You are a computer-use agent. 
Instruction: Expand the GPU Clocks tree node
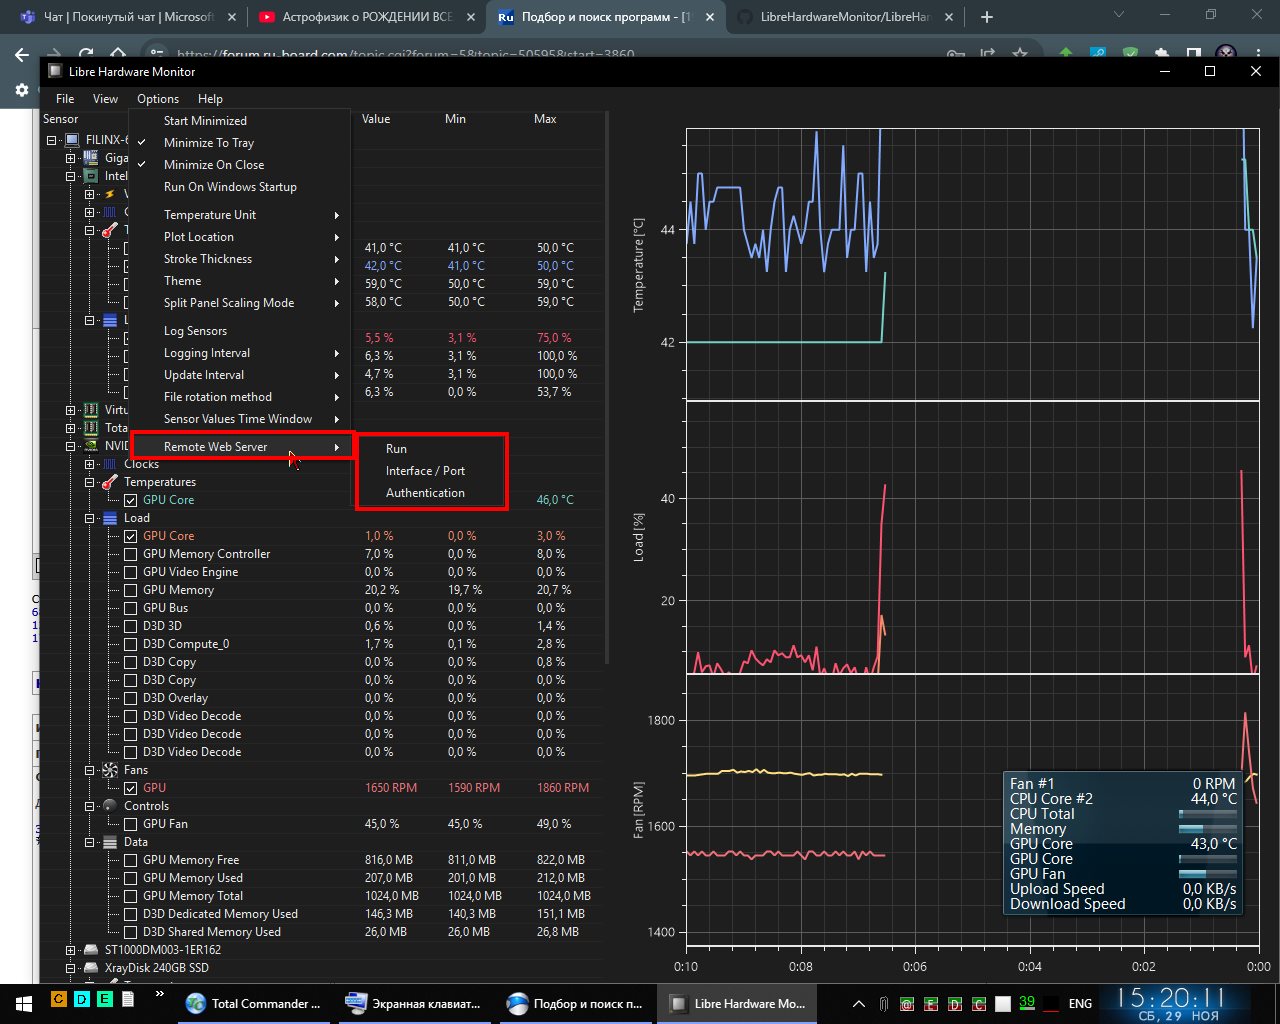point(89,464)
